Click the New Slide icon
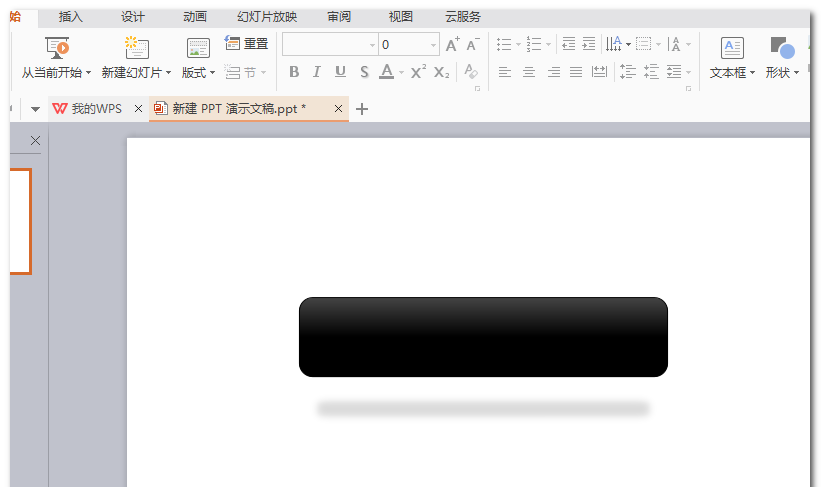821x487 pixels. [x=137, y=48]
